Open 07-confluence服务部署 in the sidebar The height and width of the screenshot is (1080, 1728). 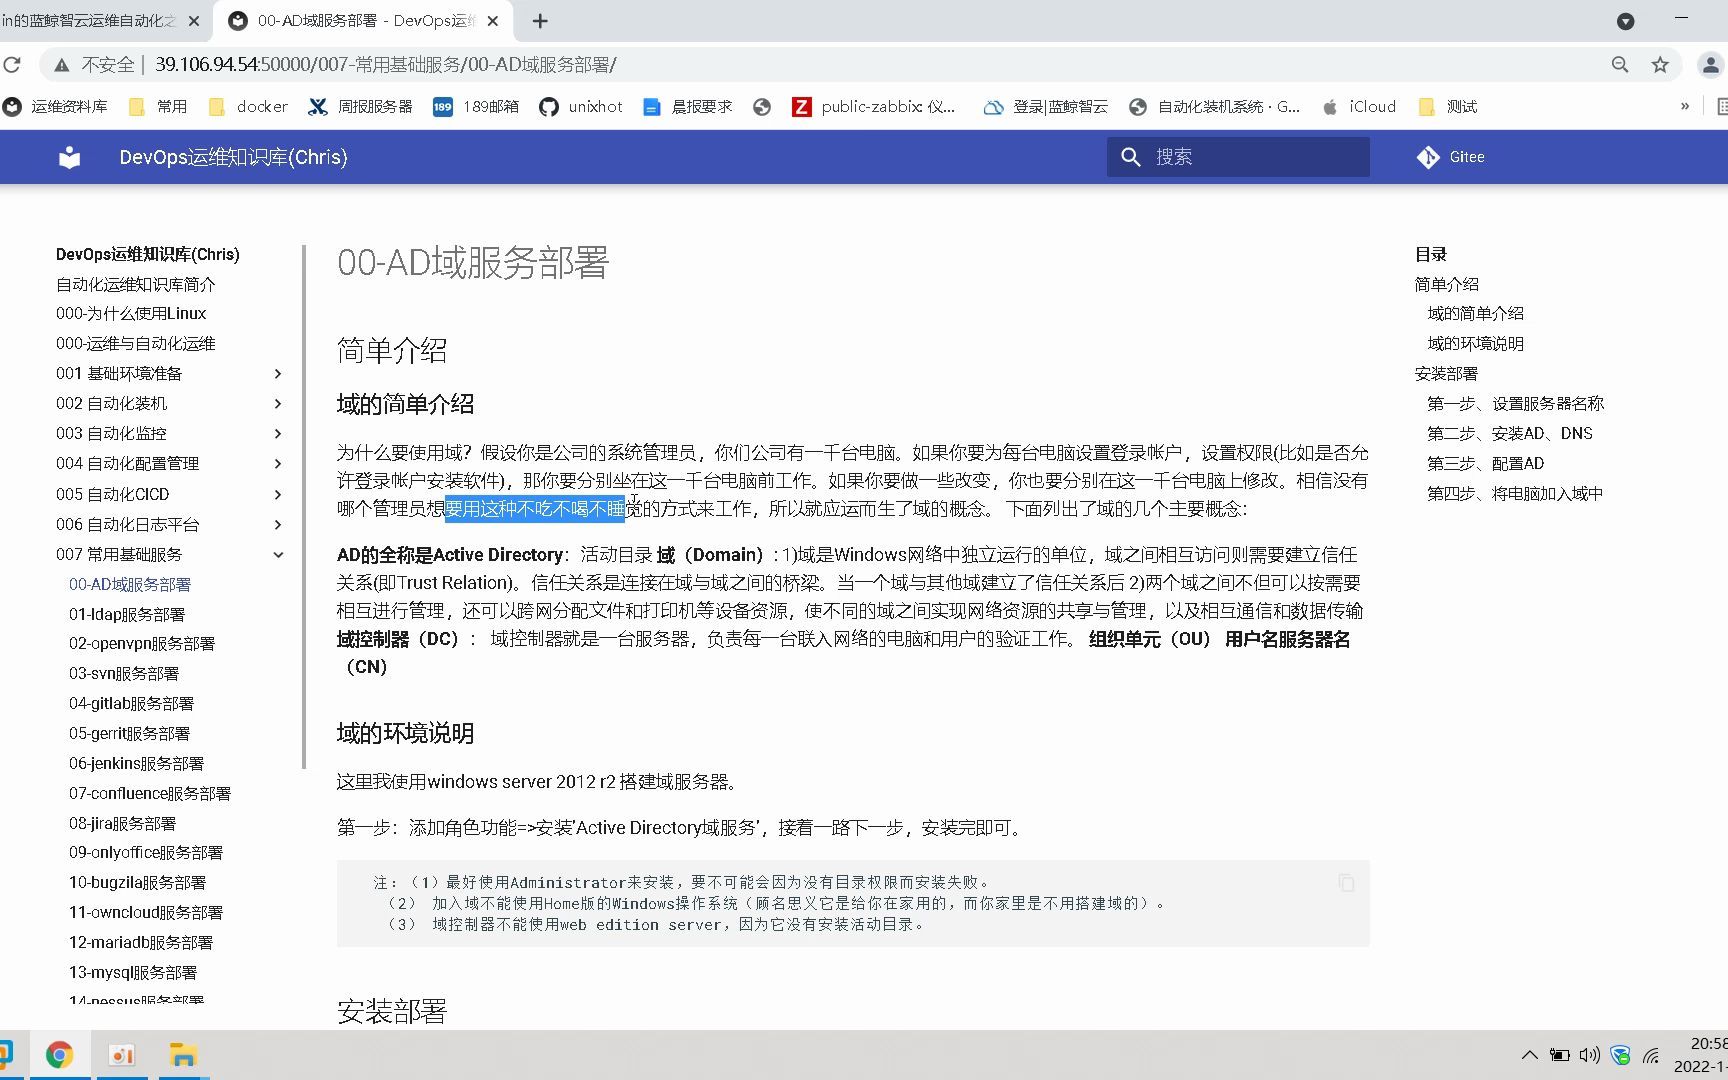point(150,794)
